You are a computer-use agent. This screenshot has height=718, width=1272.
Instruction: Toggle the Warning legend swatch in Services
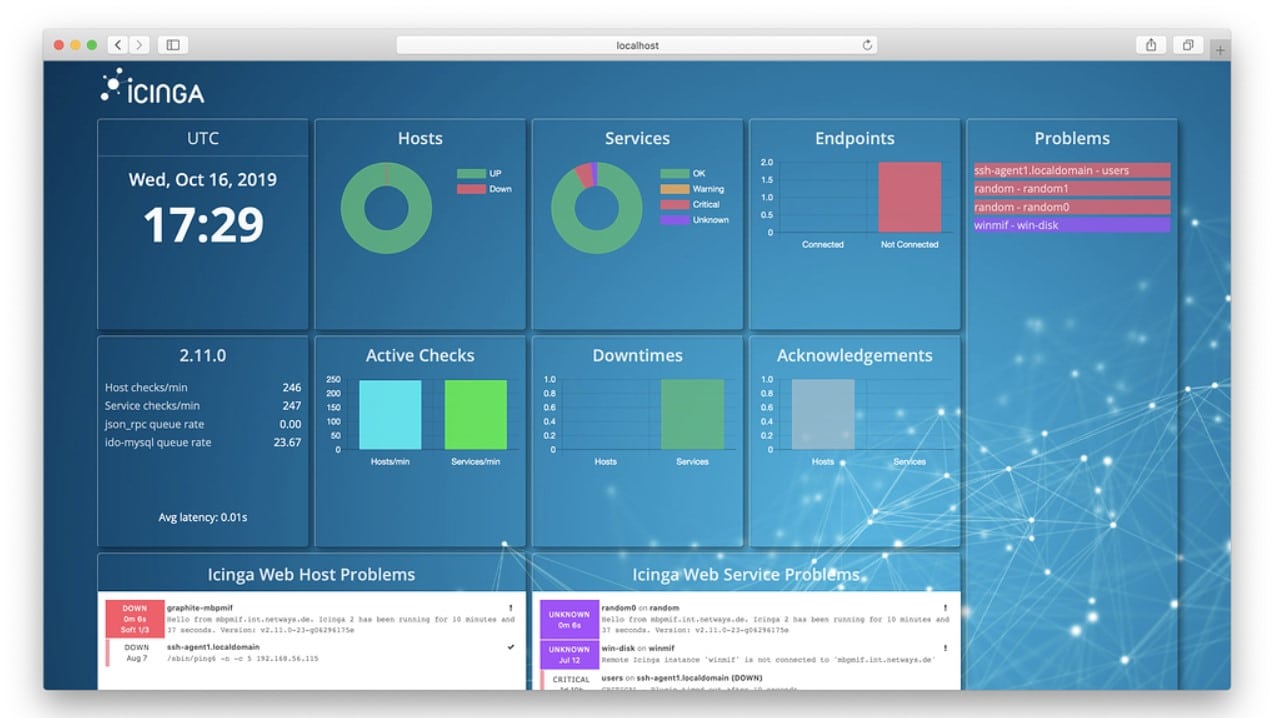point(675,189)
